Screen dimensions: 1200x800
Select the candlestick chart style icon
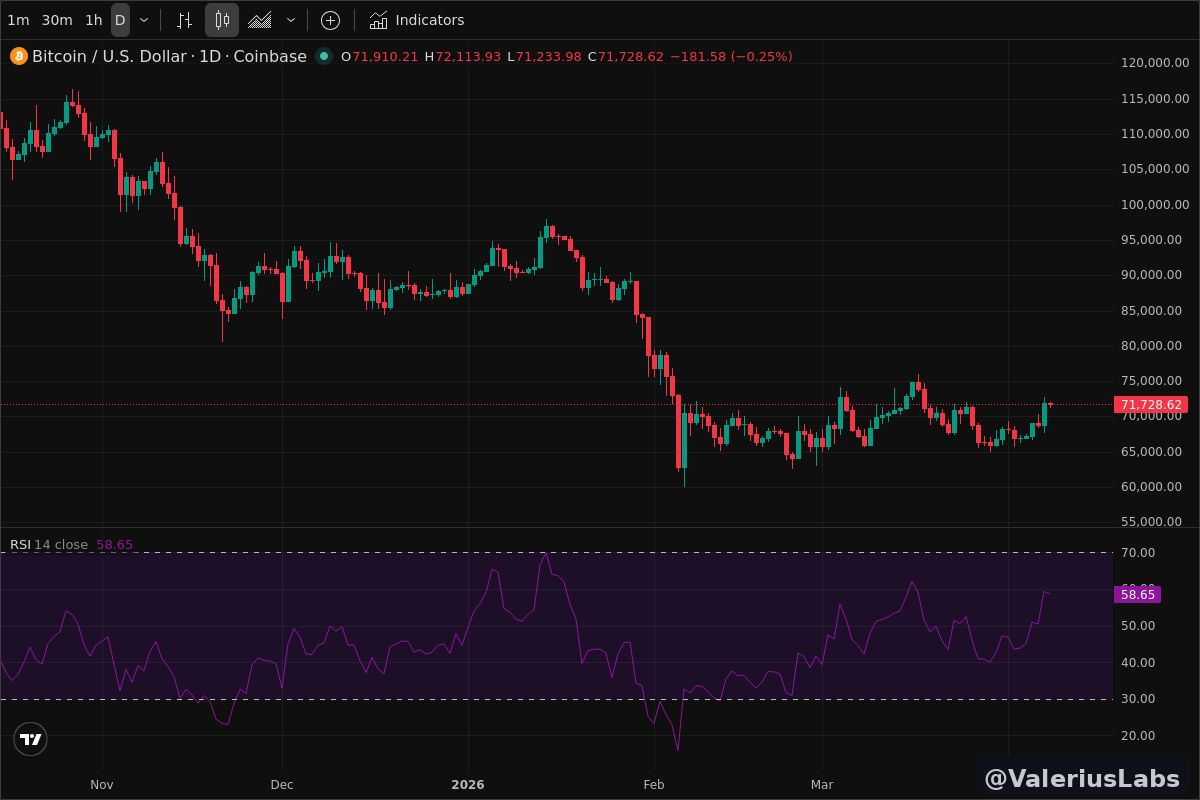(x=222, y=20)
